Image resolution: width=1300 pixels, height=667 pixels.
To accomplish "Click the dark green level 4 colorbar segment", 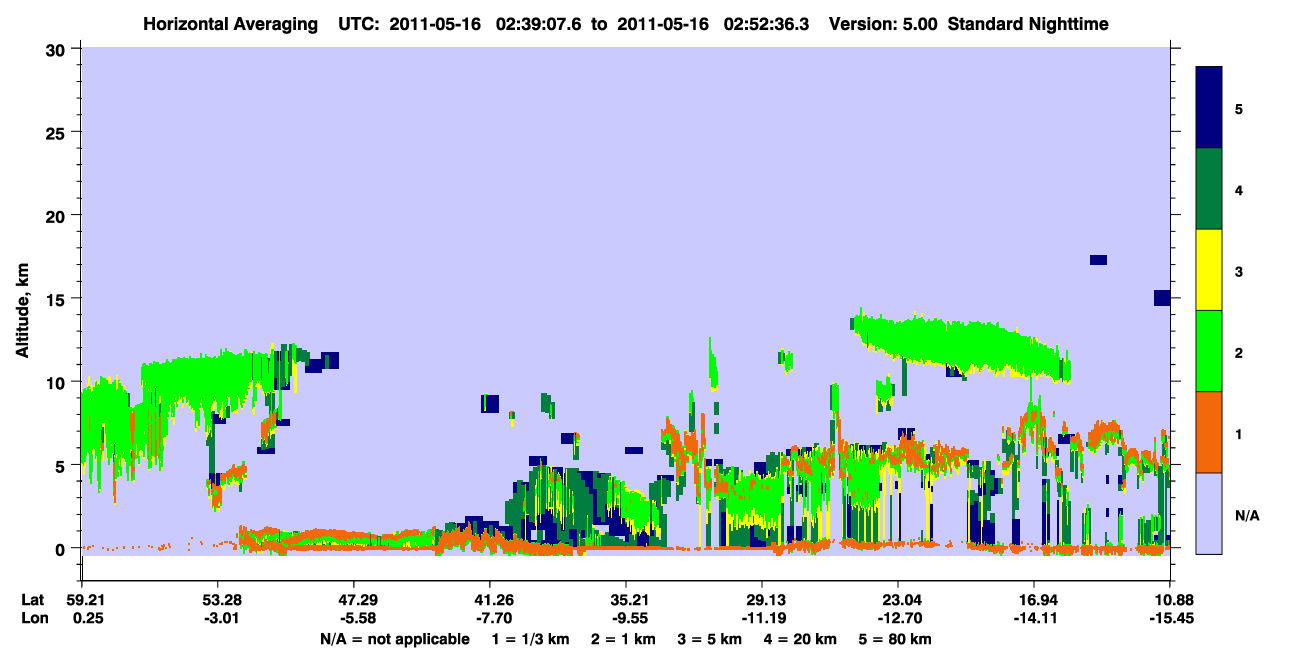I will [x=1209, y=189].
